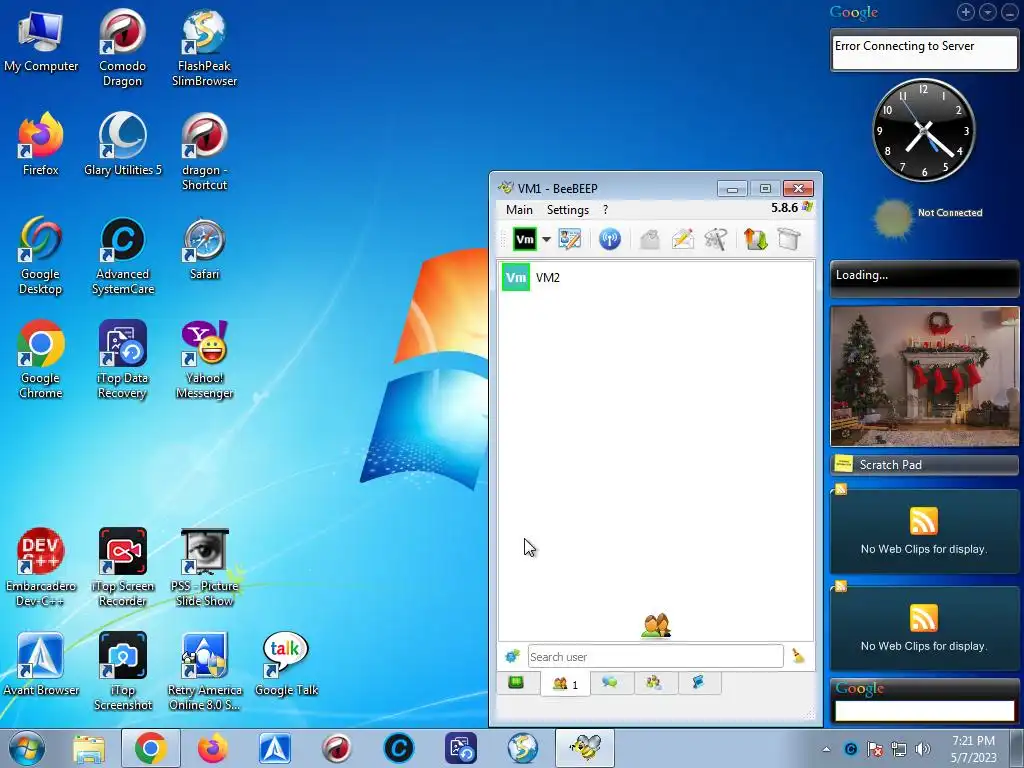Switch to the users tab showing 1

566,684
